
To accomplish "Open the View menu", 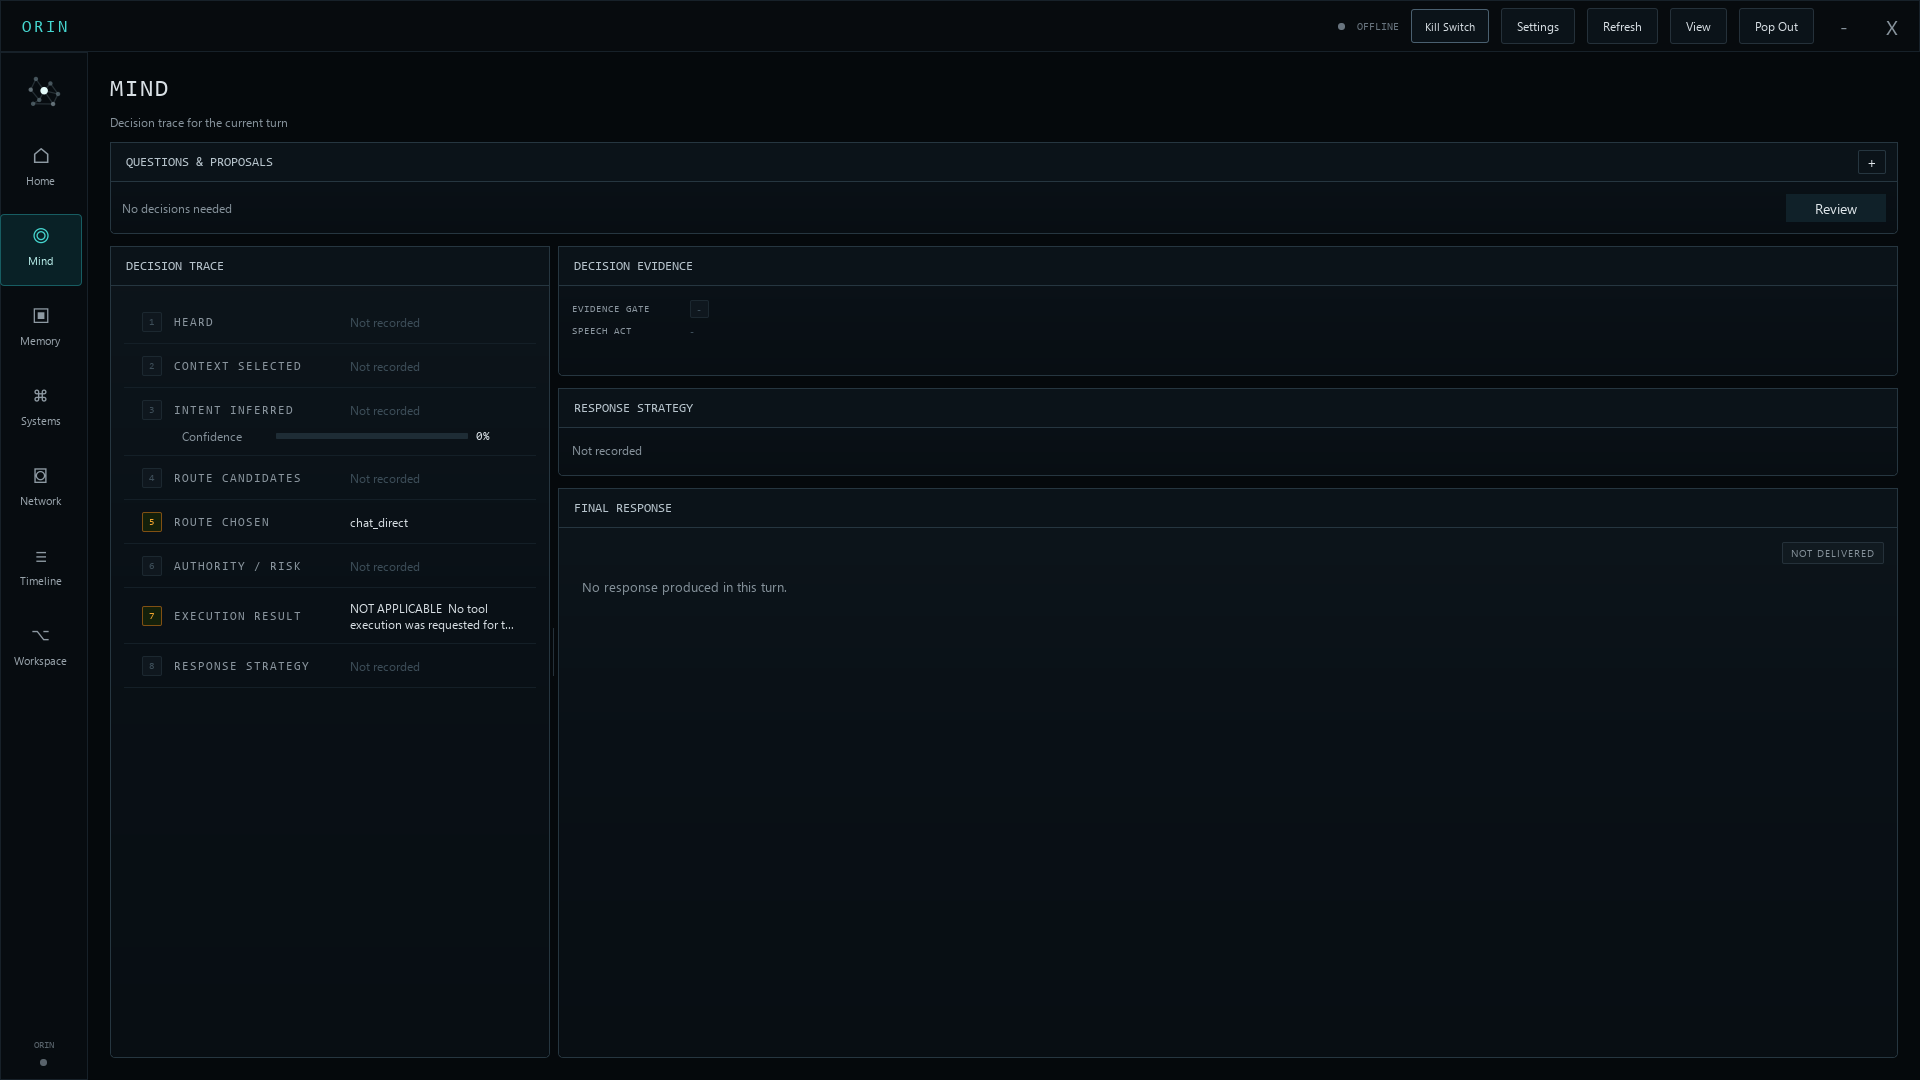I will point(1697,27).
